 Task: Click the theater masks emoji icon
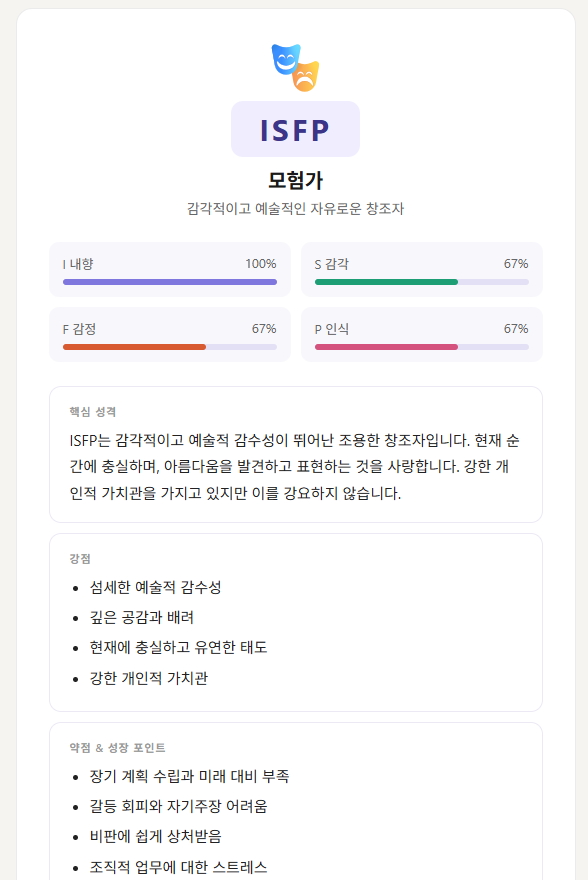point(295,67)
